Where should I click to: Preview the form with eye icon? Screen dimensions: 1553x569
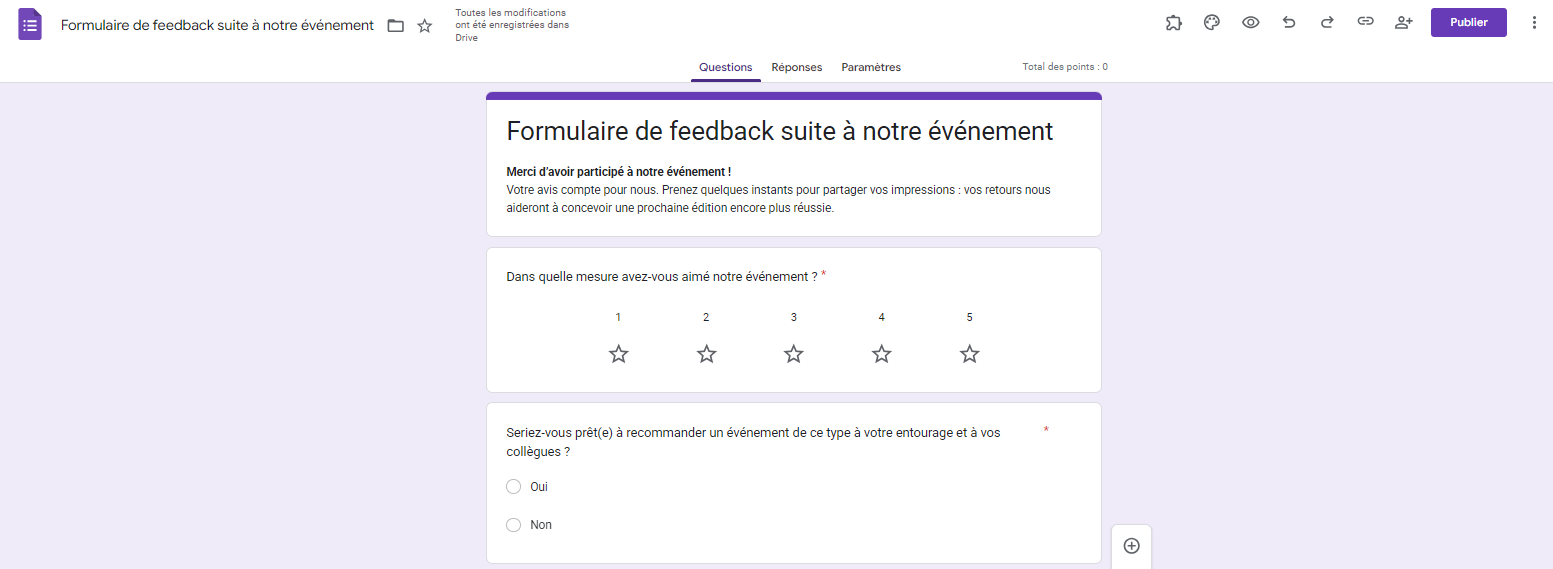click(x=1250, y=22)
